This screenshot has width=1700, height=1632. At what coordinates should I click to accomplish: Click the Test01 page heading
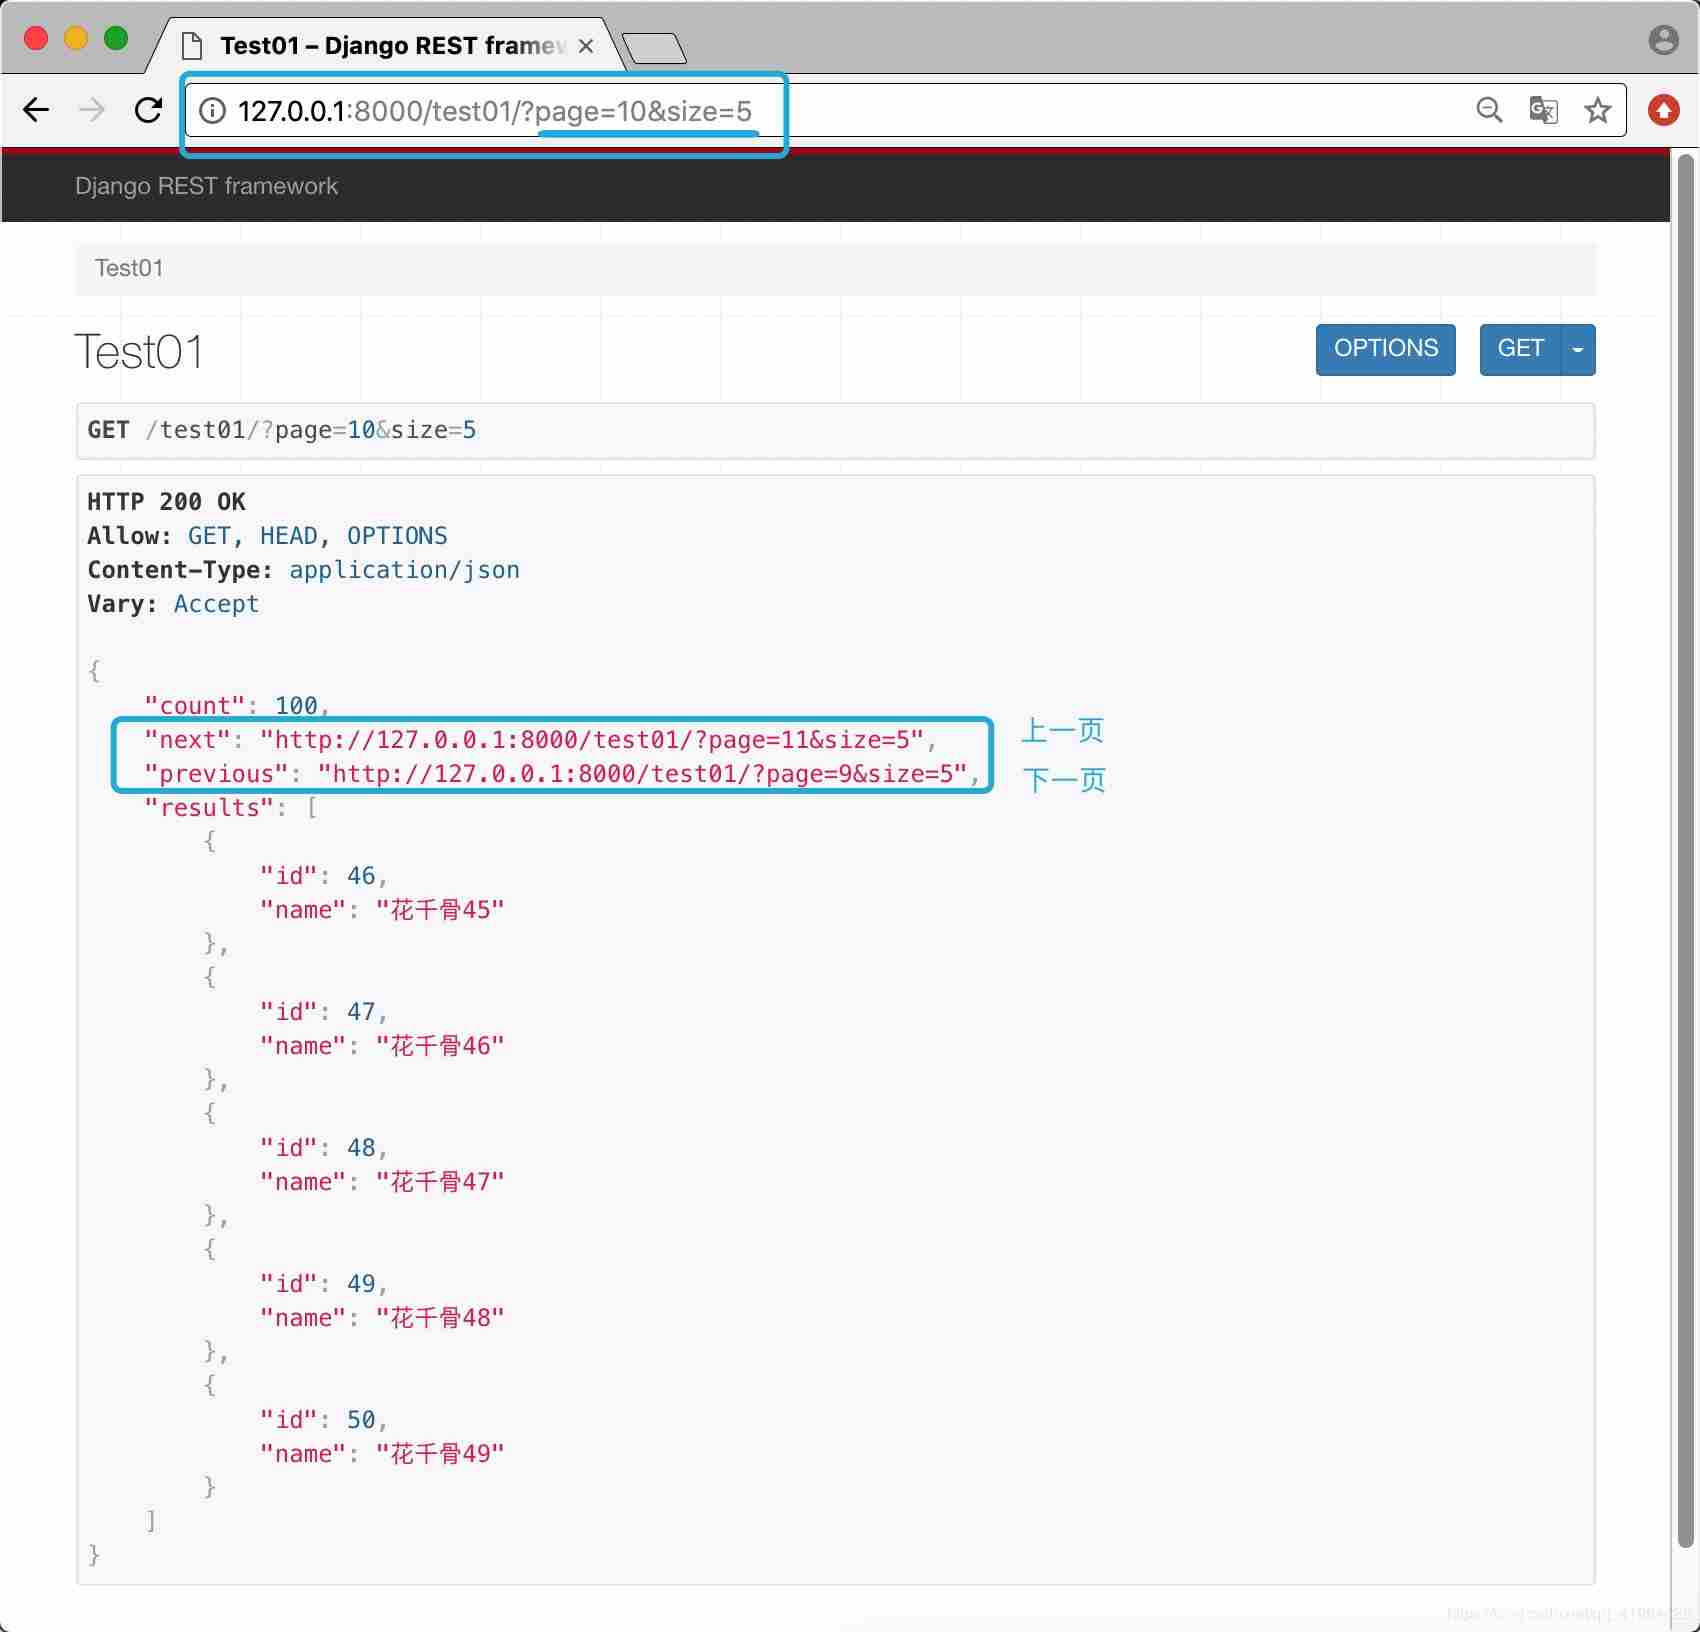[x=139, y=352]
